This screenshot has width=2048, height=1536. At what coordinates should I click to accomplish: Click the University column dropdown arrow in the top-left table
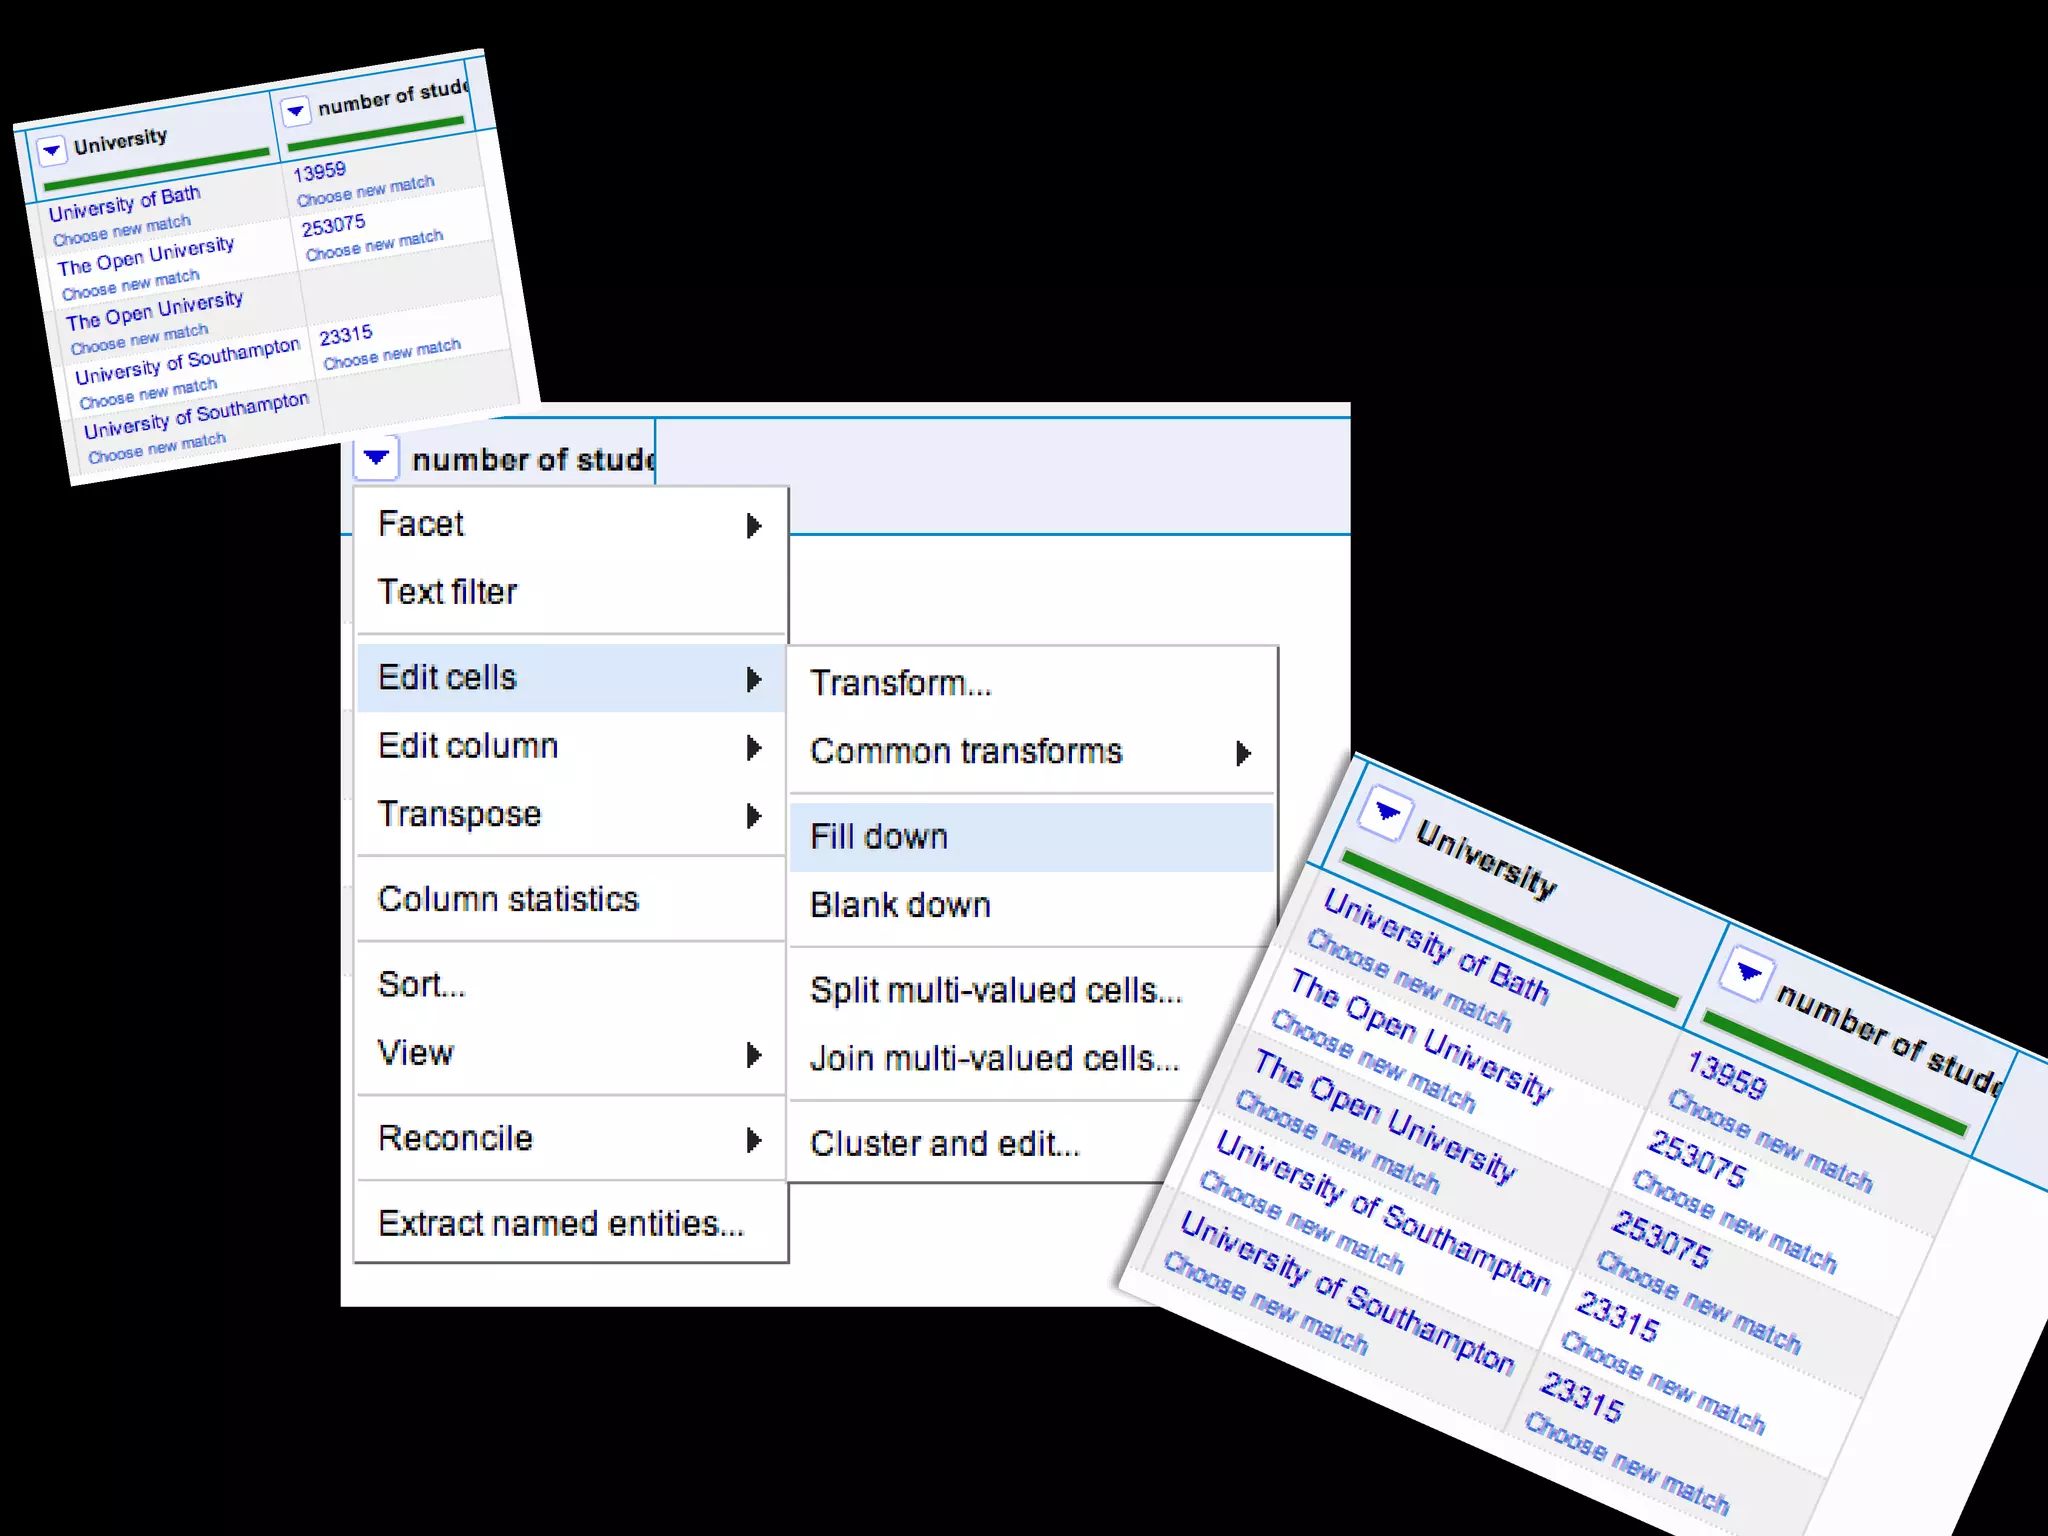click(51, 150)
